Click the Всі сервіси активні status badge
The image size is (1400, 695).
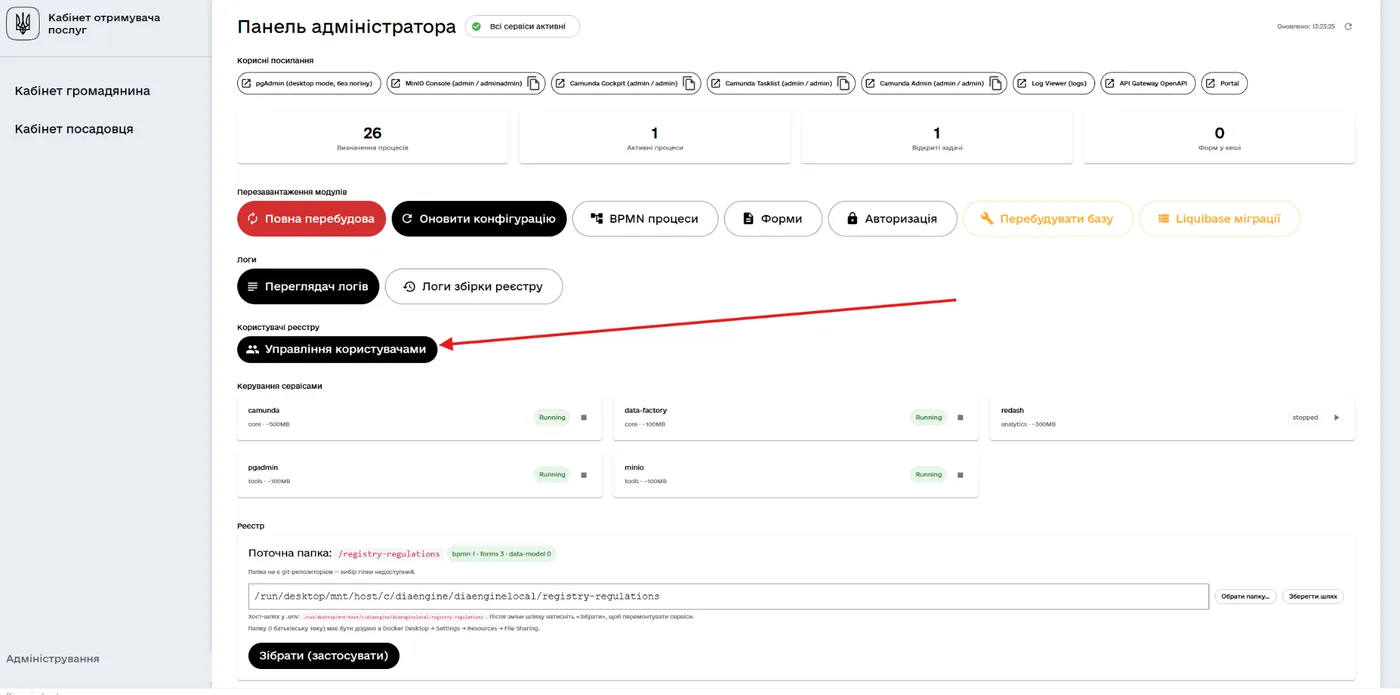pos(522,27)
